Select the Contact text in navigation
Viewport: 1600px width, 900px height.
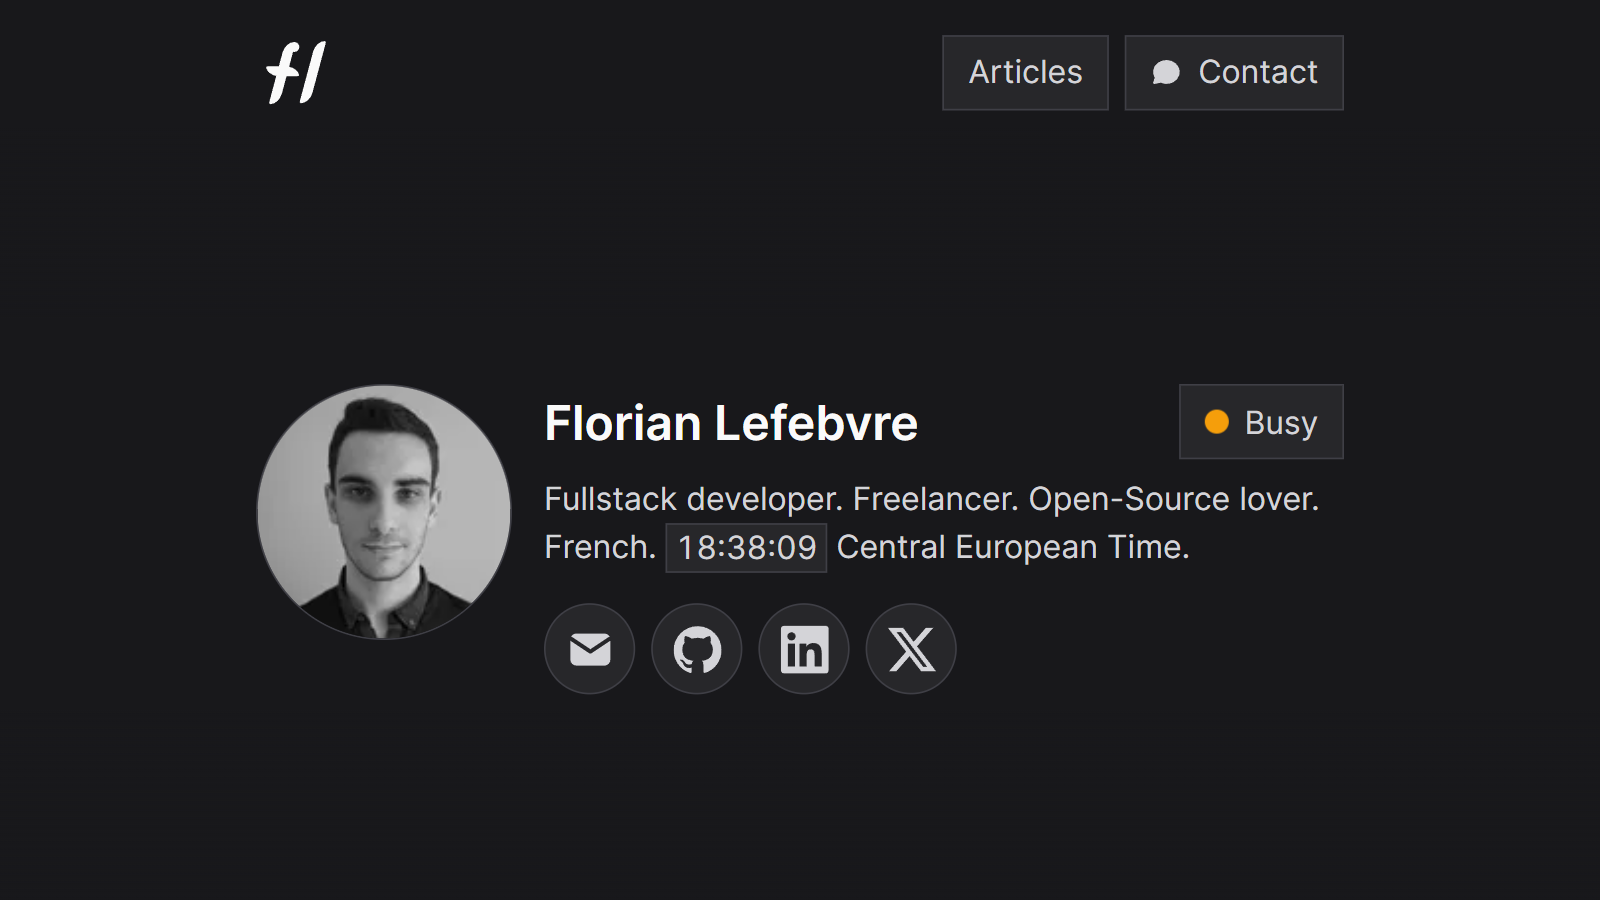click(x=1258, y=73)
